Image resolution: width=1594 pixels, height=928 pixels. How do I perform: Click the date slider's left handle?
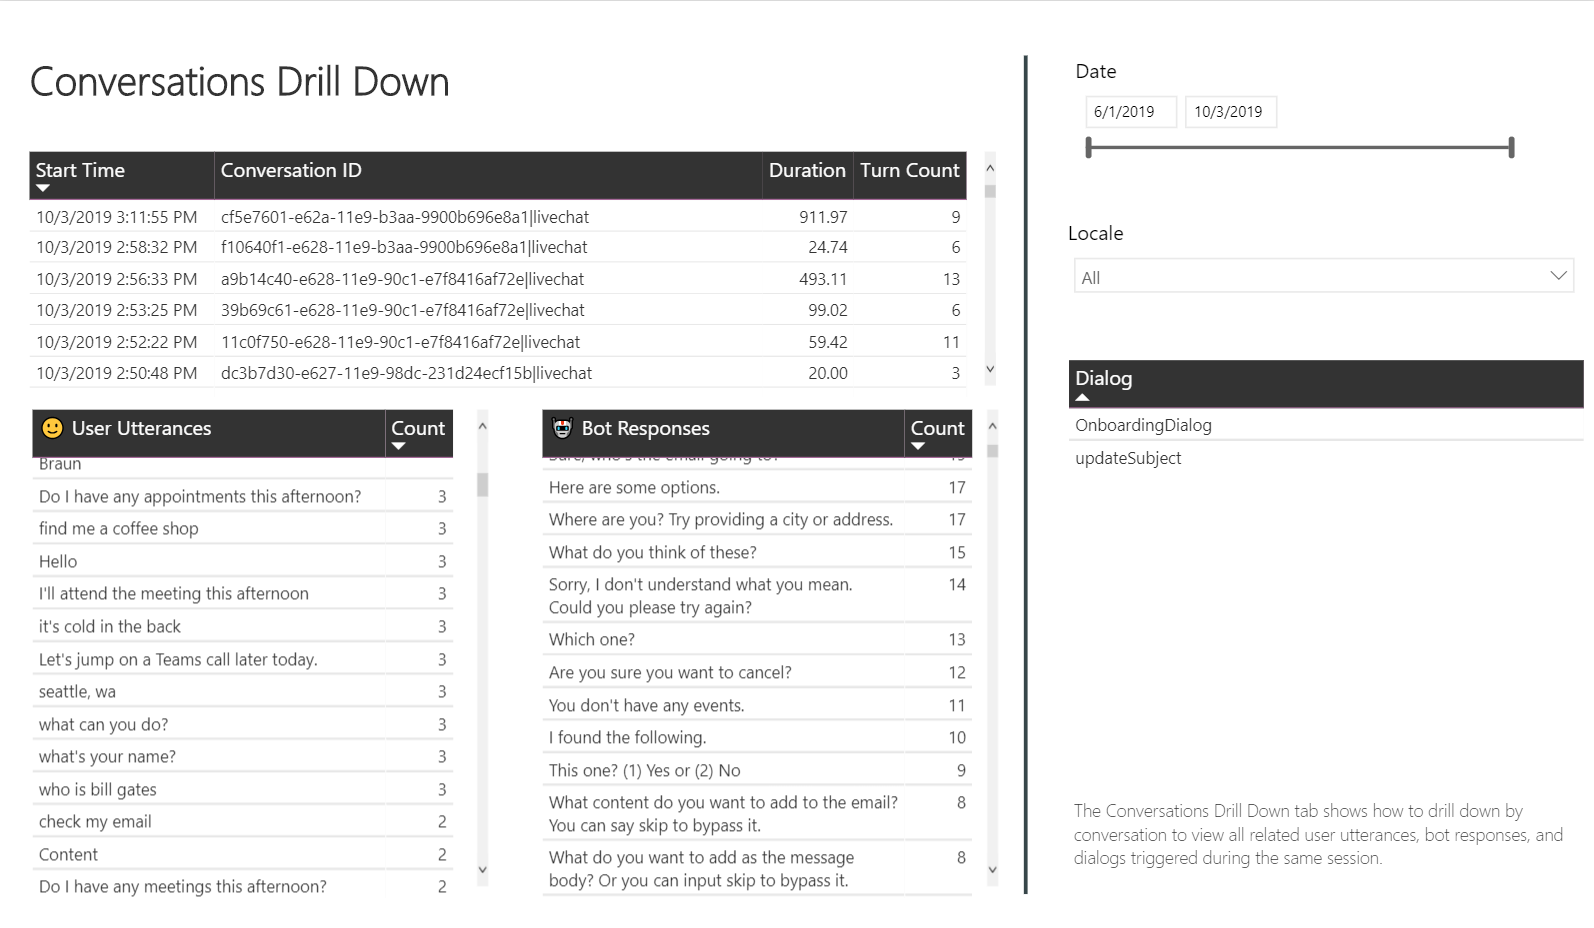pyautogui.click(x=1089, y=148)
